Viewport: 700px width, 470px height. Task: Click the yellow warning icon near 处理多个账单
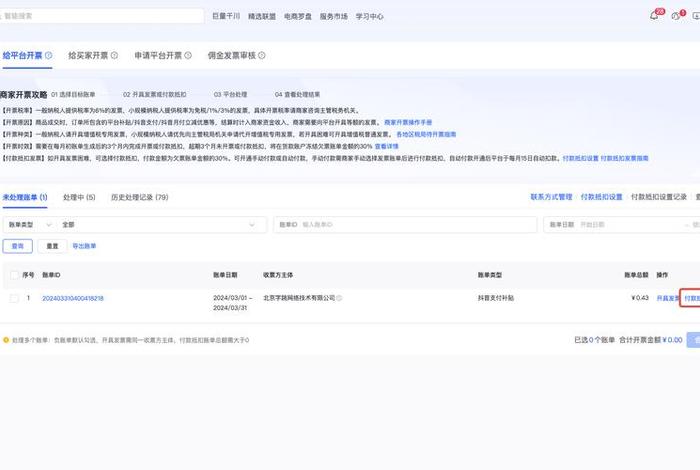[6, 340]
